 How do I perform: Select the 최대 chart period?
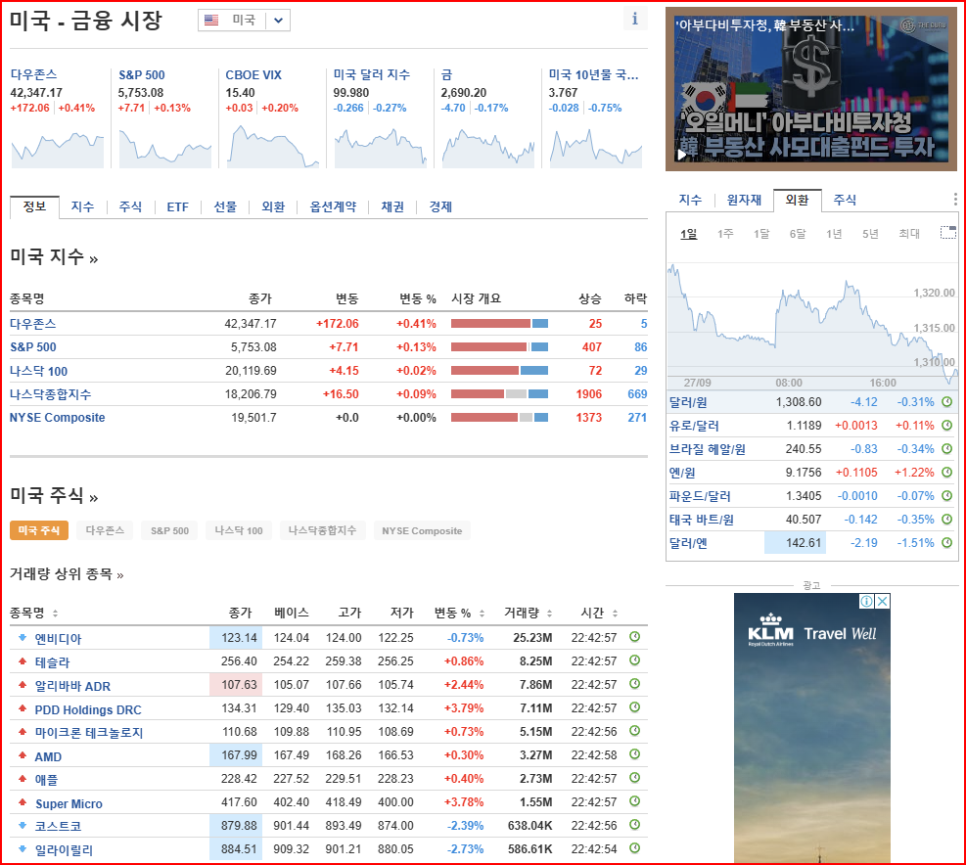(909, 234)
